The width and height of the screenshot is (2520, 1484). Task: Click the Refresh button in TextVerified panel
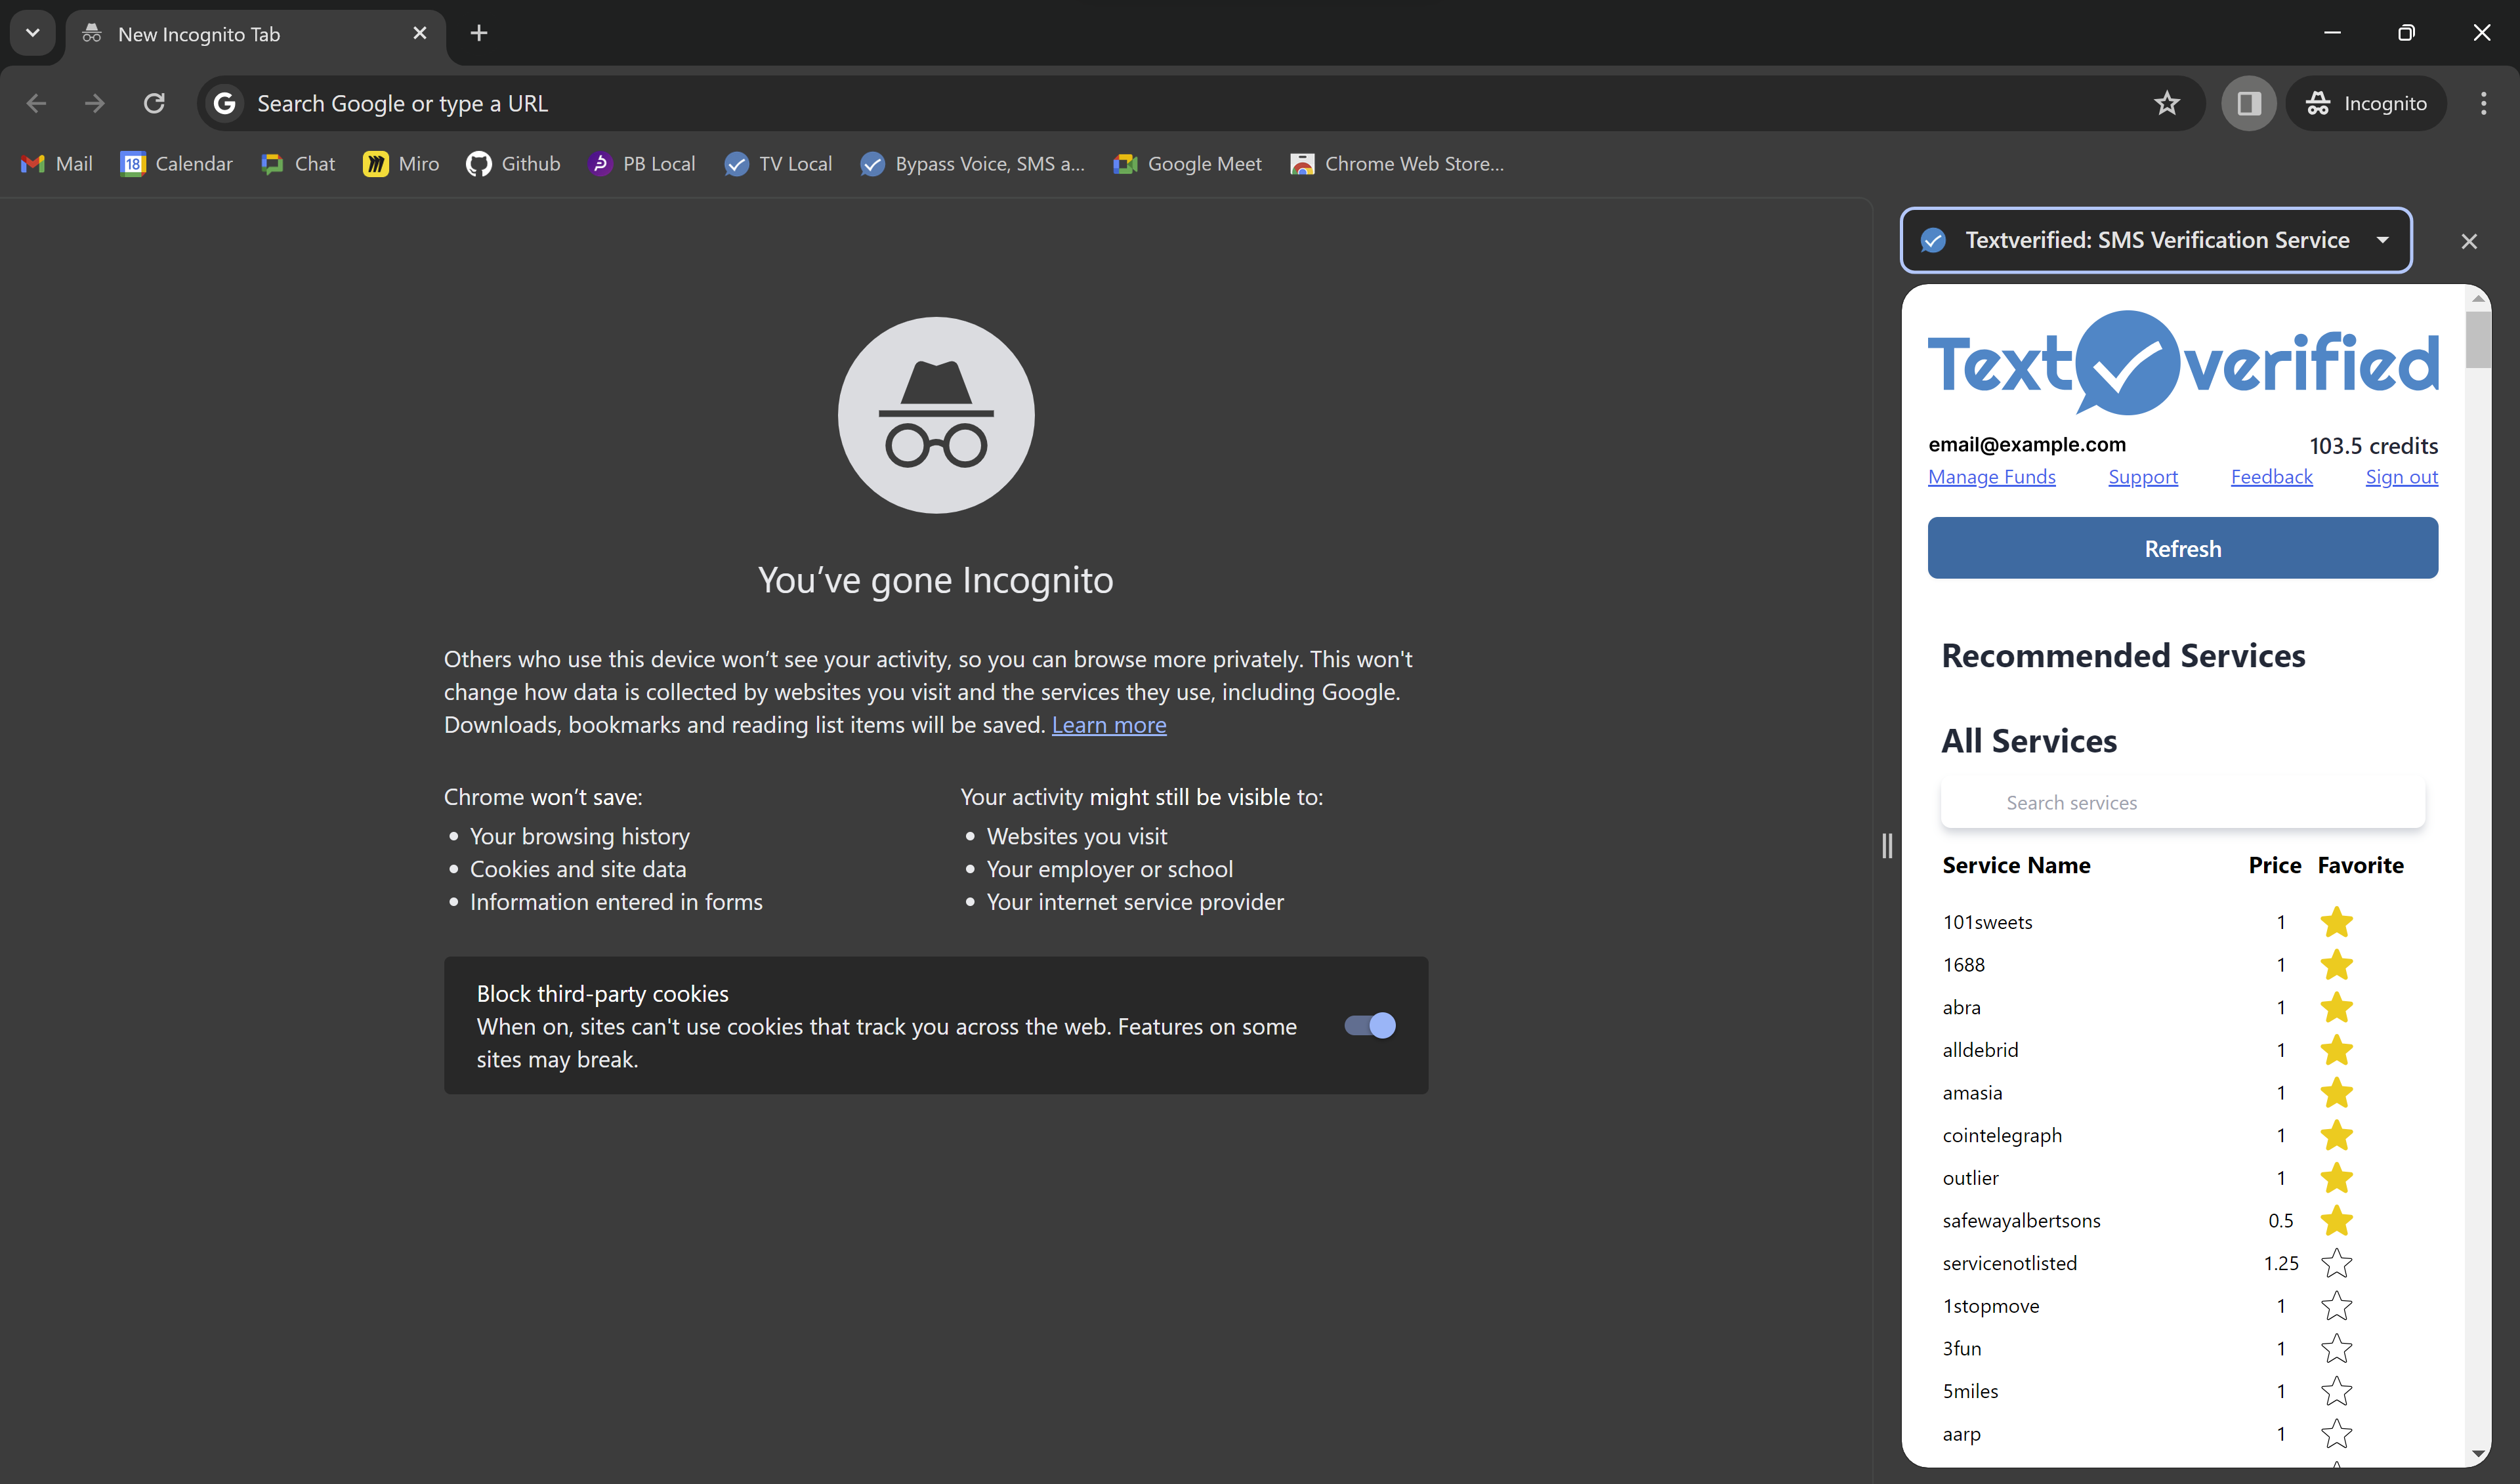(x=2183, y=546)
